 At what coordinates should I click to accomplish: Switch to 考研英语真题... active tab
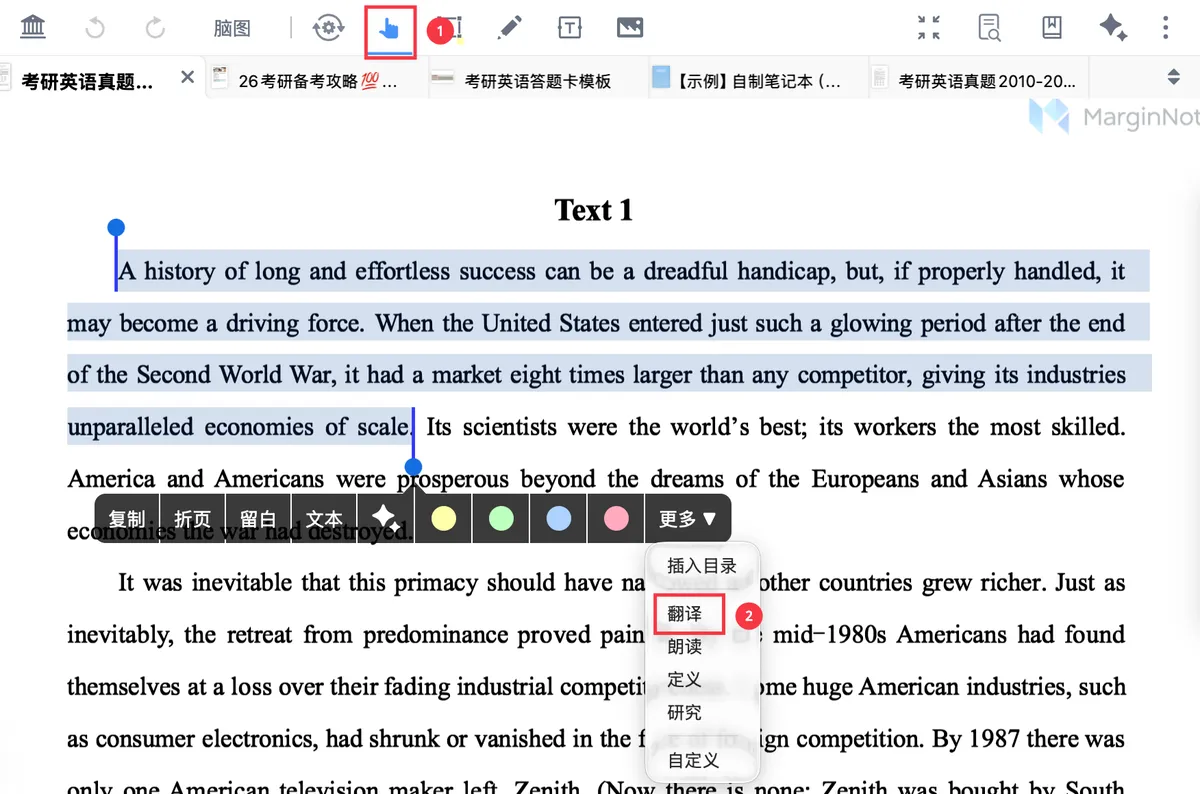pos(88,81)
